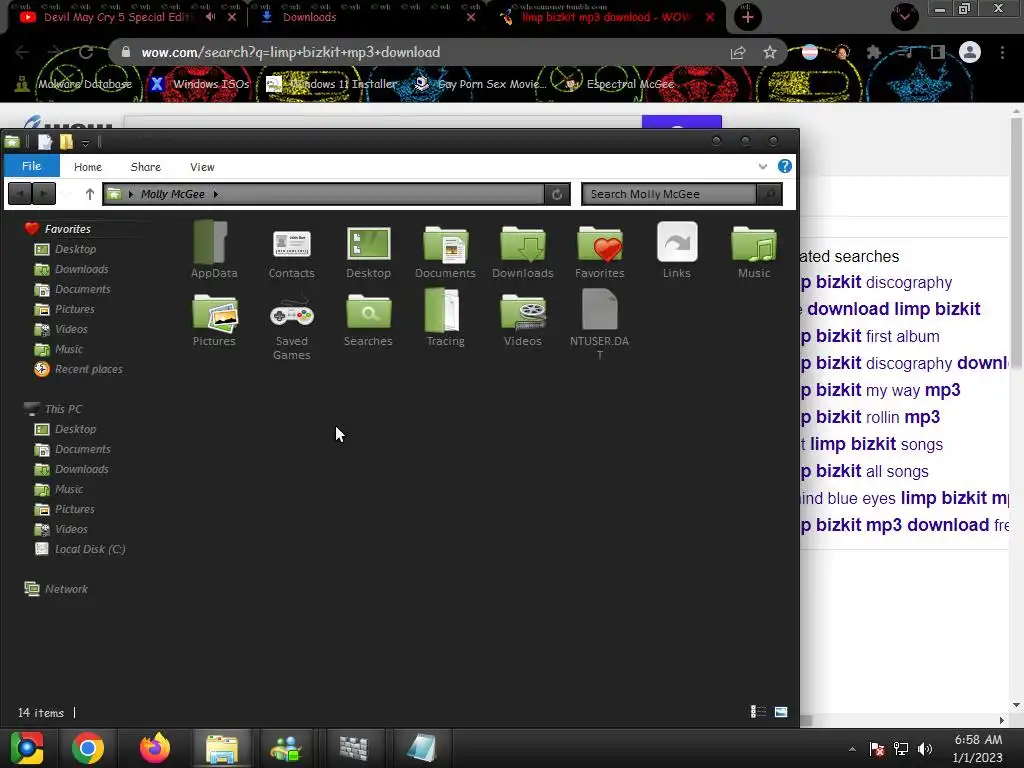The height and width of the screenshot is (768, 1024).
Task: Click the Explorer back arrow
Action: (20, 194)
